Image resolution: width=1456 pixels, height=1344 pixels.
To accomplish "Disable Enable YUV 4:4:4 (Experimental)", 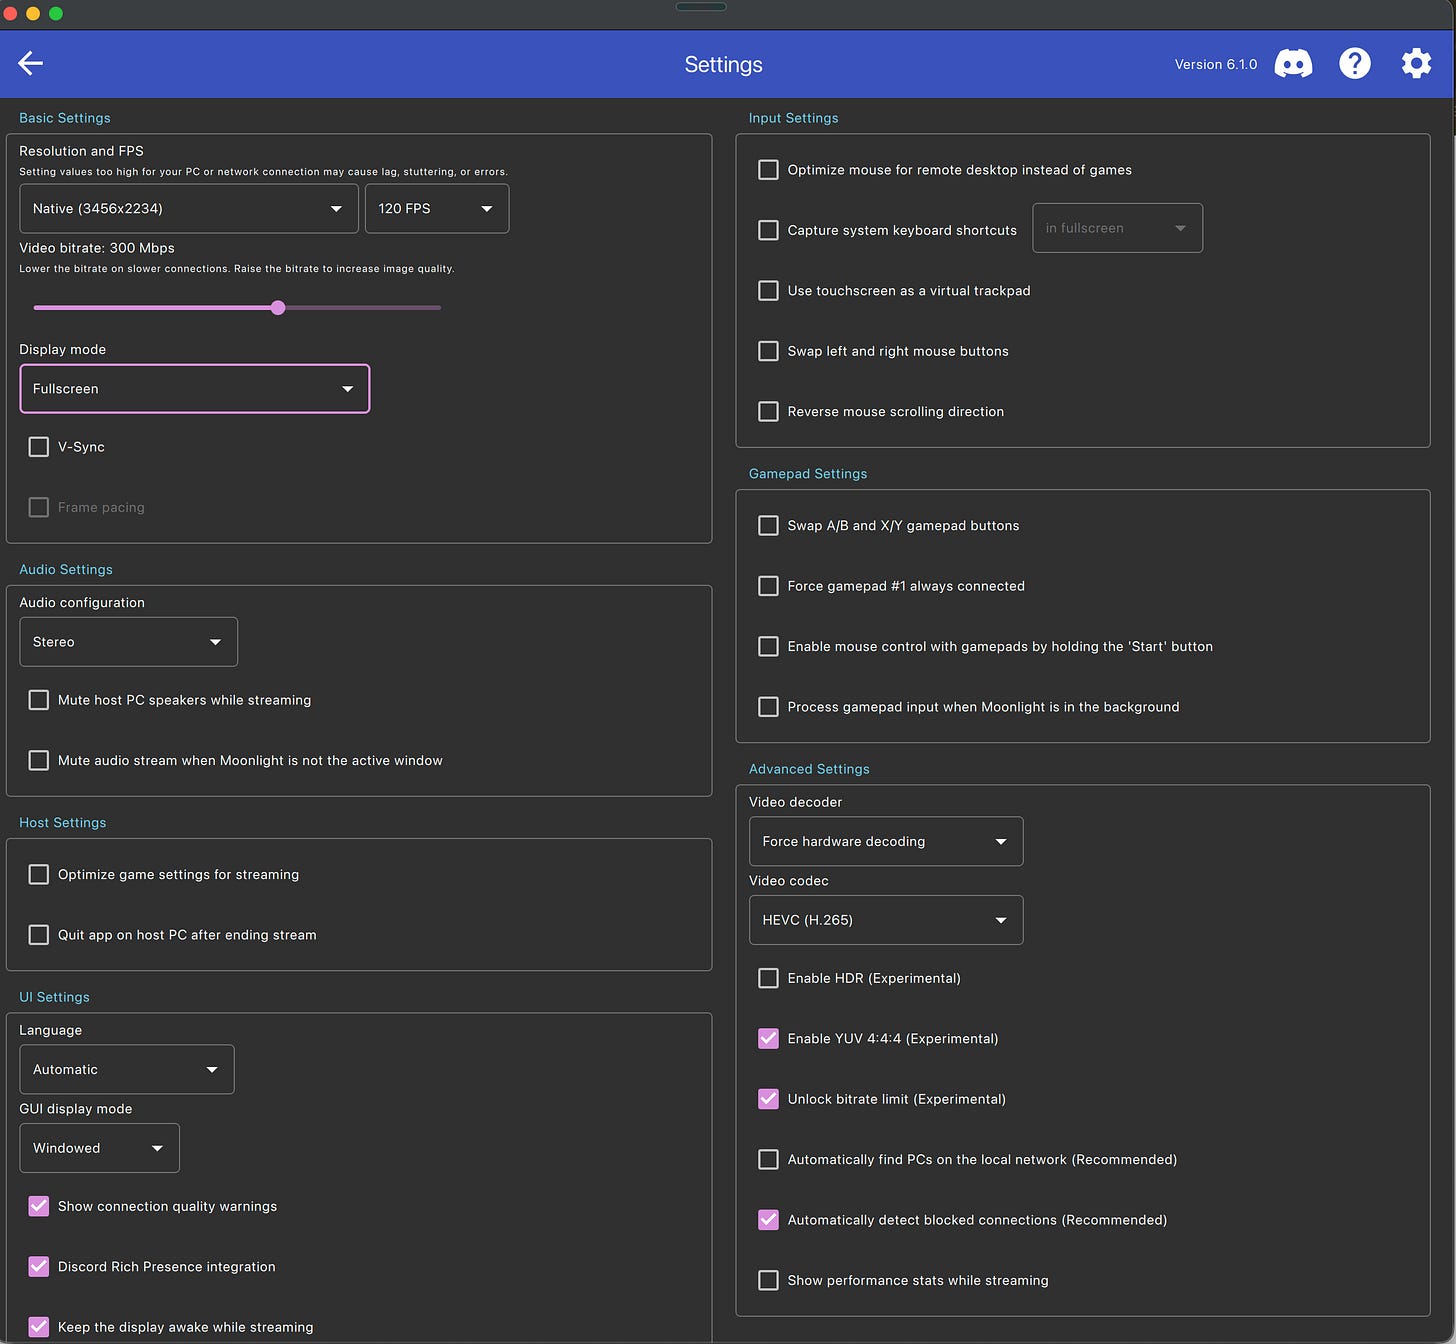I will coord(768,1038).
